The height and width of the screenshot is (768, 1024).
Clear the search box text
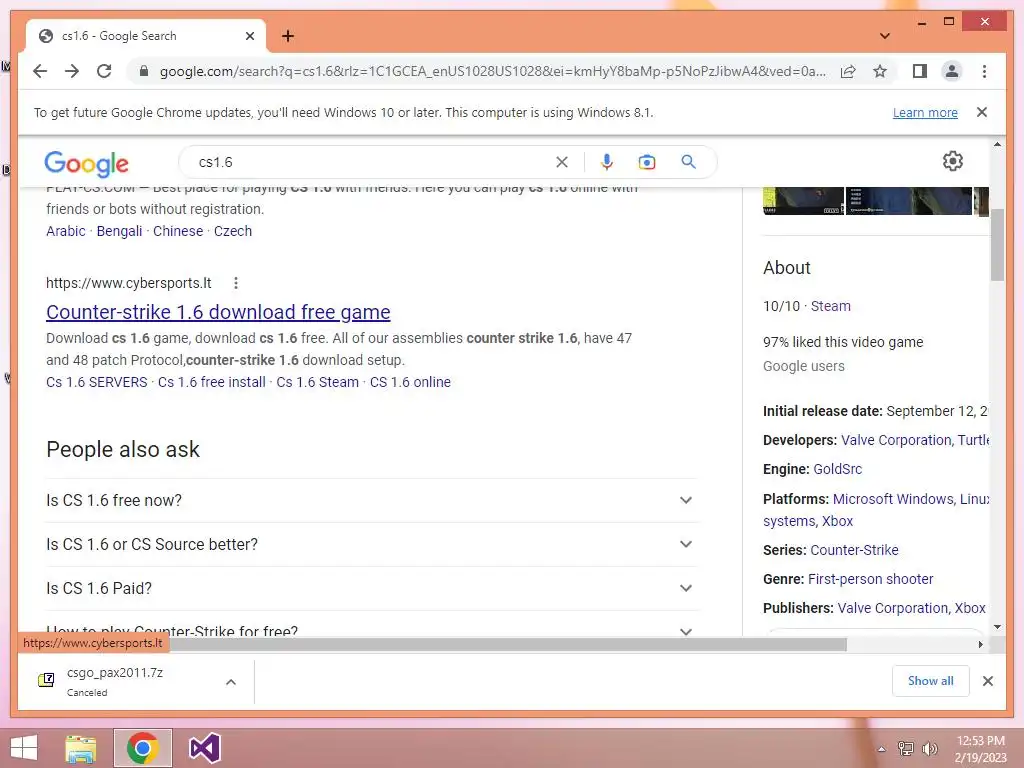(x=562, y=162)
